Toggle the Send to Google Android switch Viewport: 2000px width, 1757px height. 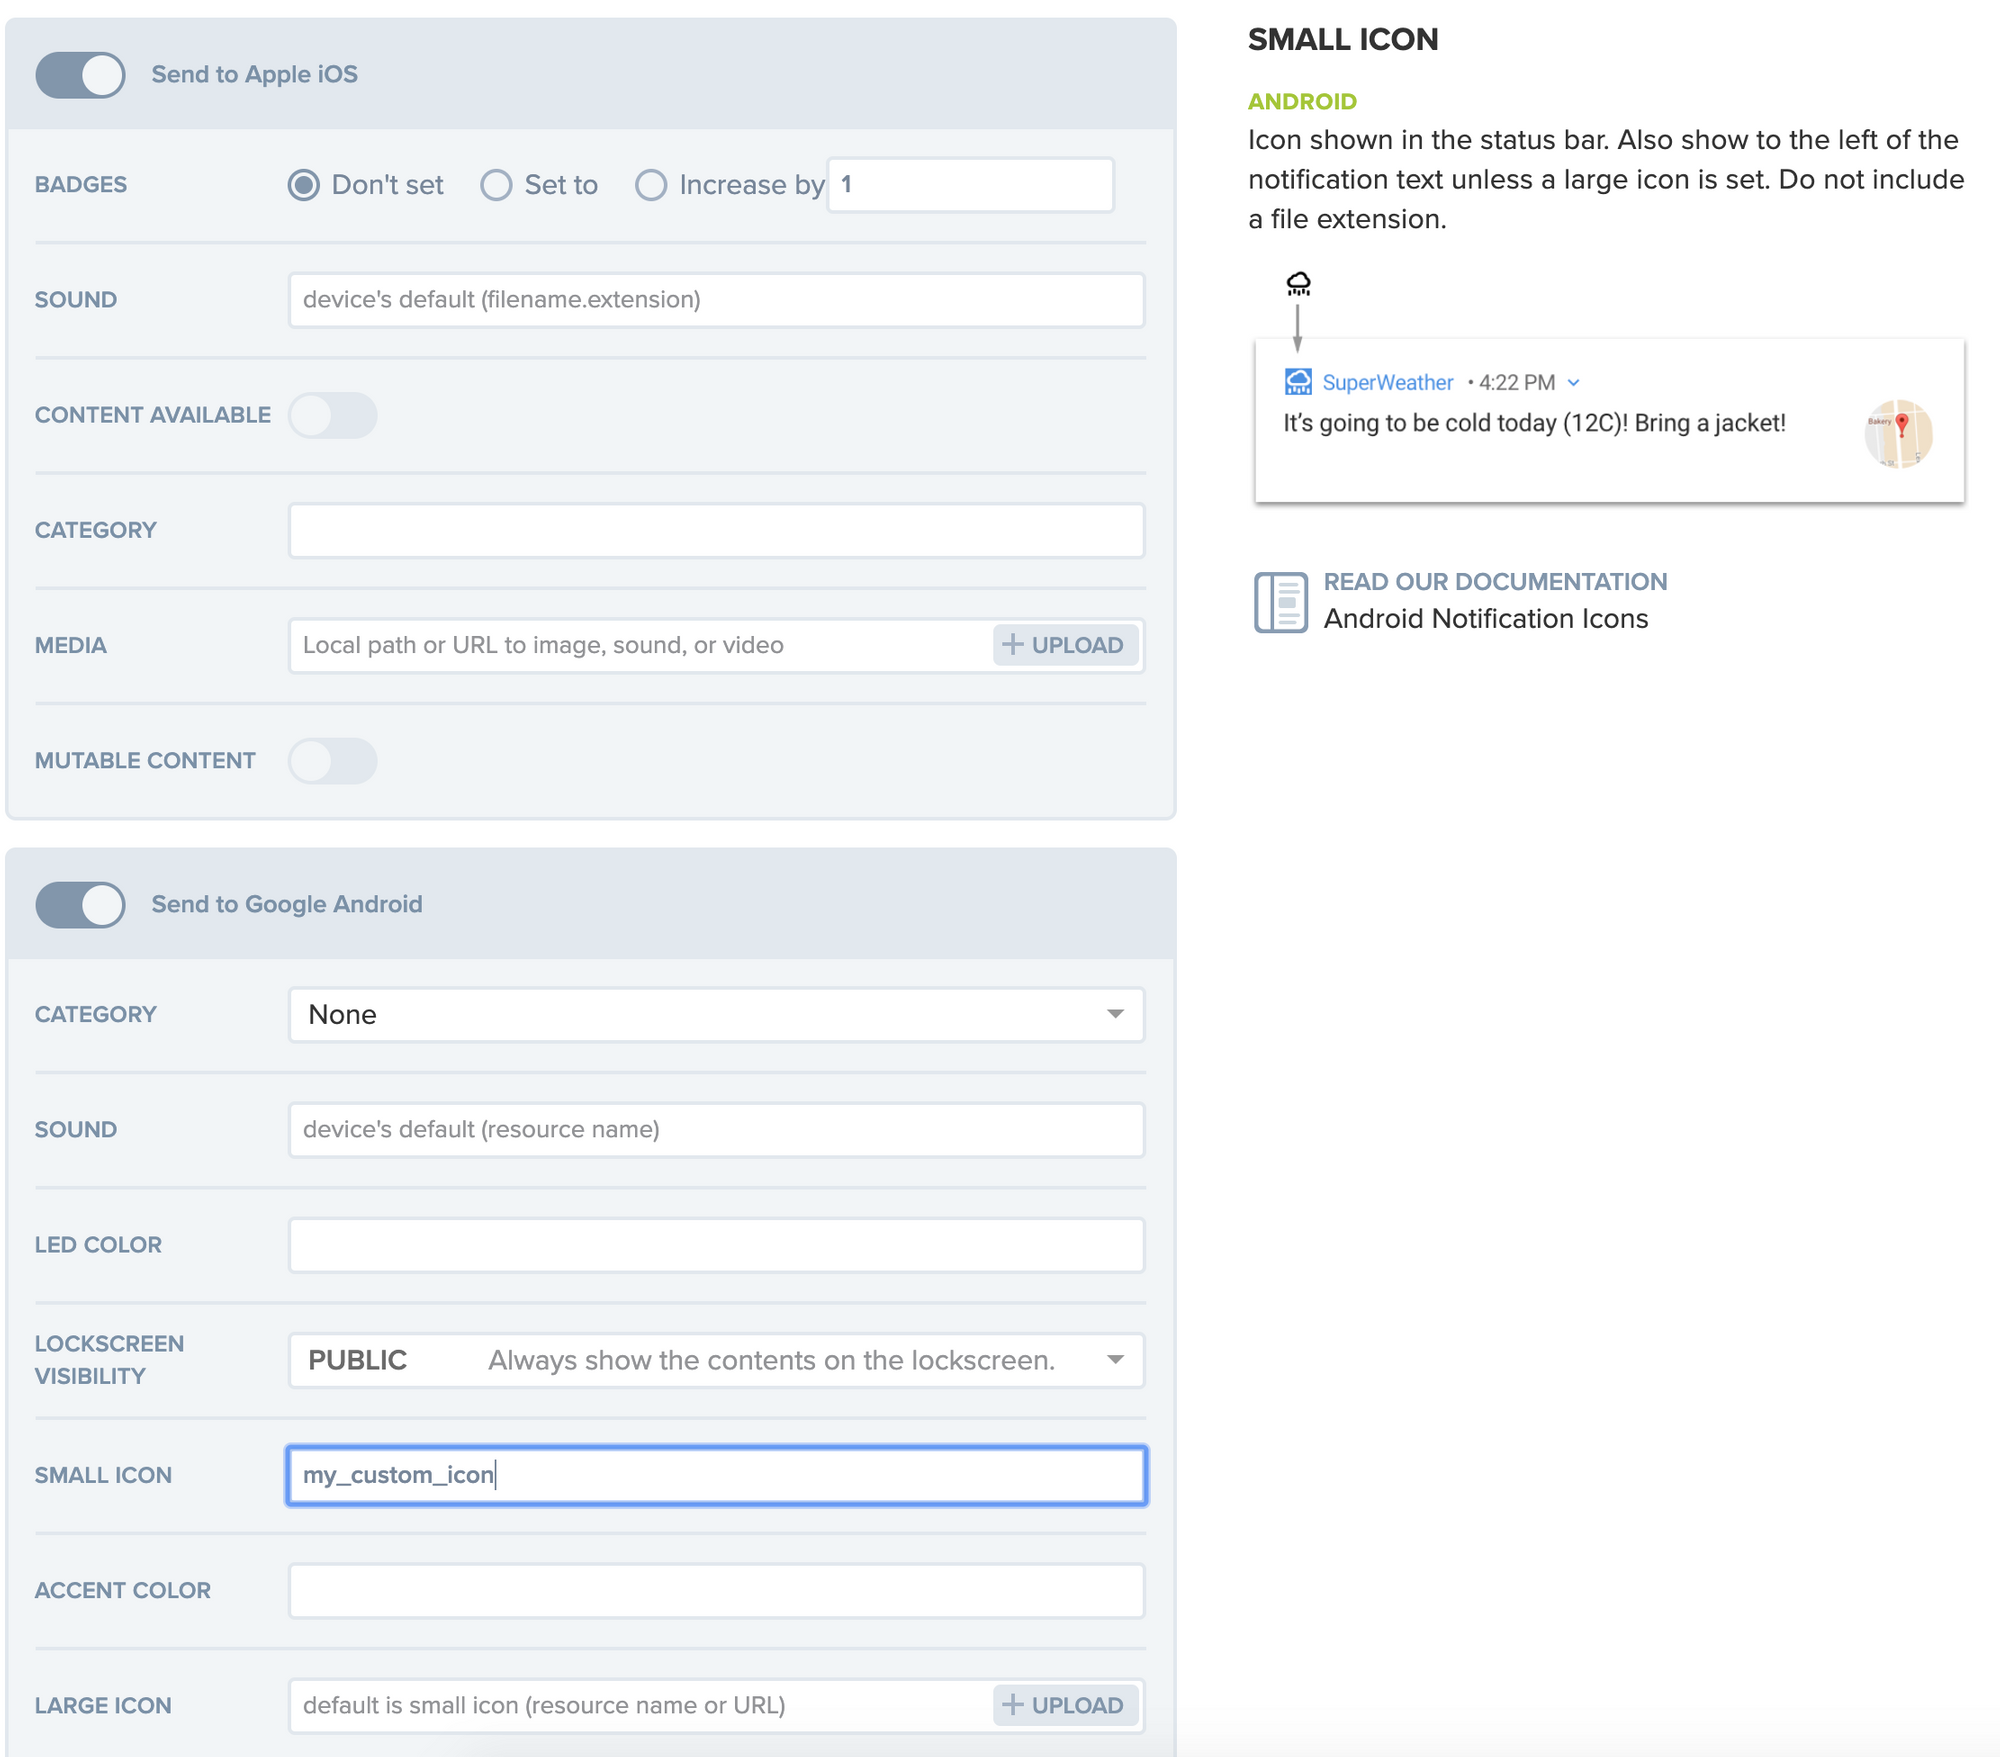pos(80,905)
